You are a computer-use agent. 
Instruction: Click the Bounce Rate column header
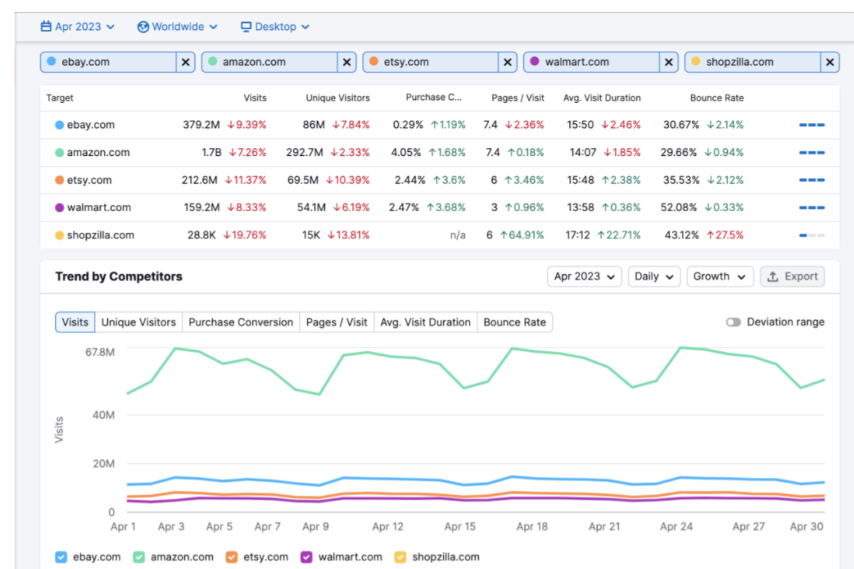point(717,98)
